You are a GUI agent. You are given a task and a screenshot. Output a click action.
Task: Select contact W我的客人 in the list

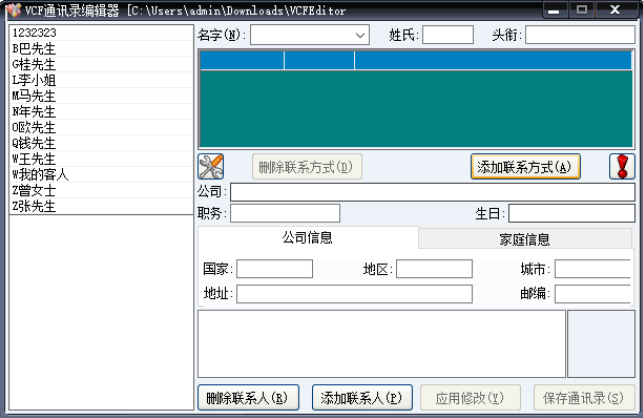coord(101,175)
